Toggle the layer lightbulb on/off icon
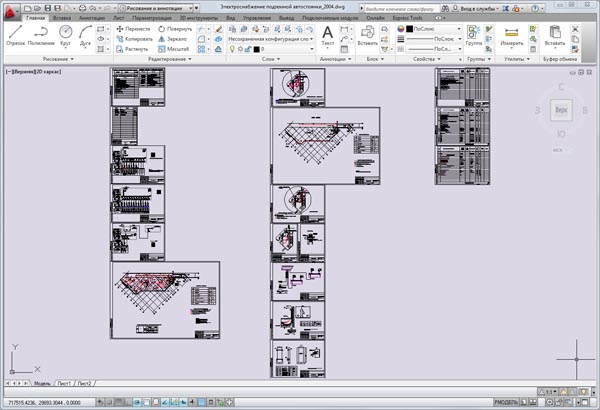 [x=232, y=48]
